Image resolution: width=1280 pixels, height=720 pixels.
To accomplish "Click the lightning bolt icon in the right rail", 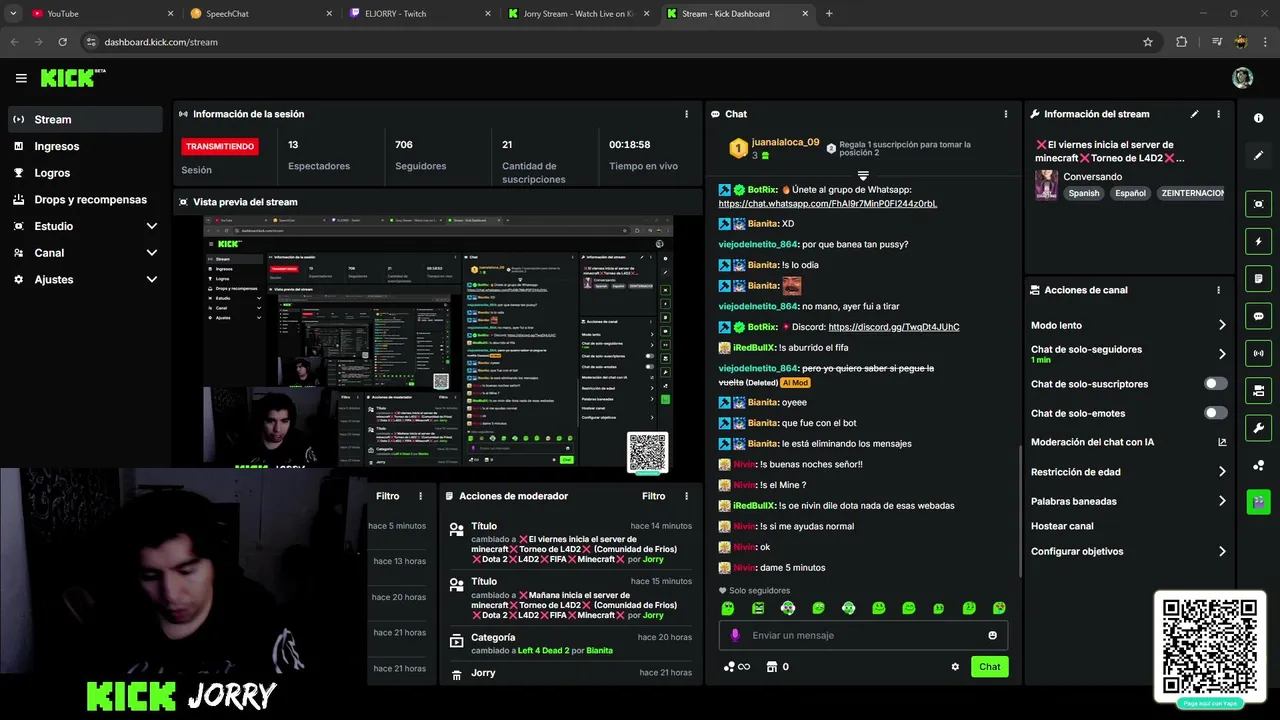I will coord(1258,241).
